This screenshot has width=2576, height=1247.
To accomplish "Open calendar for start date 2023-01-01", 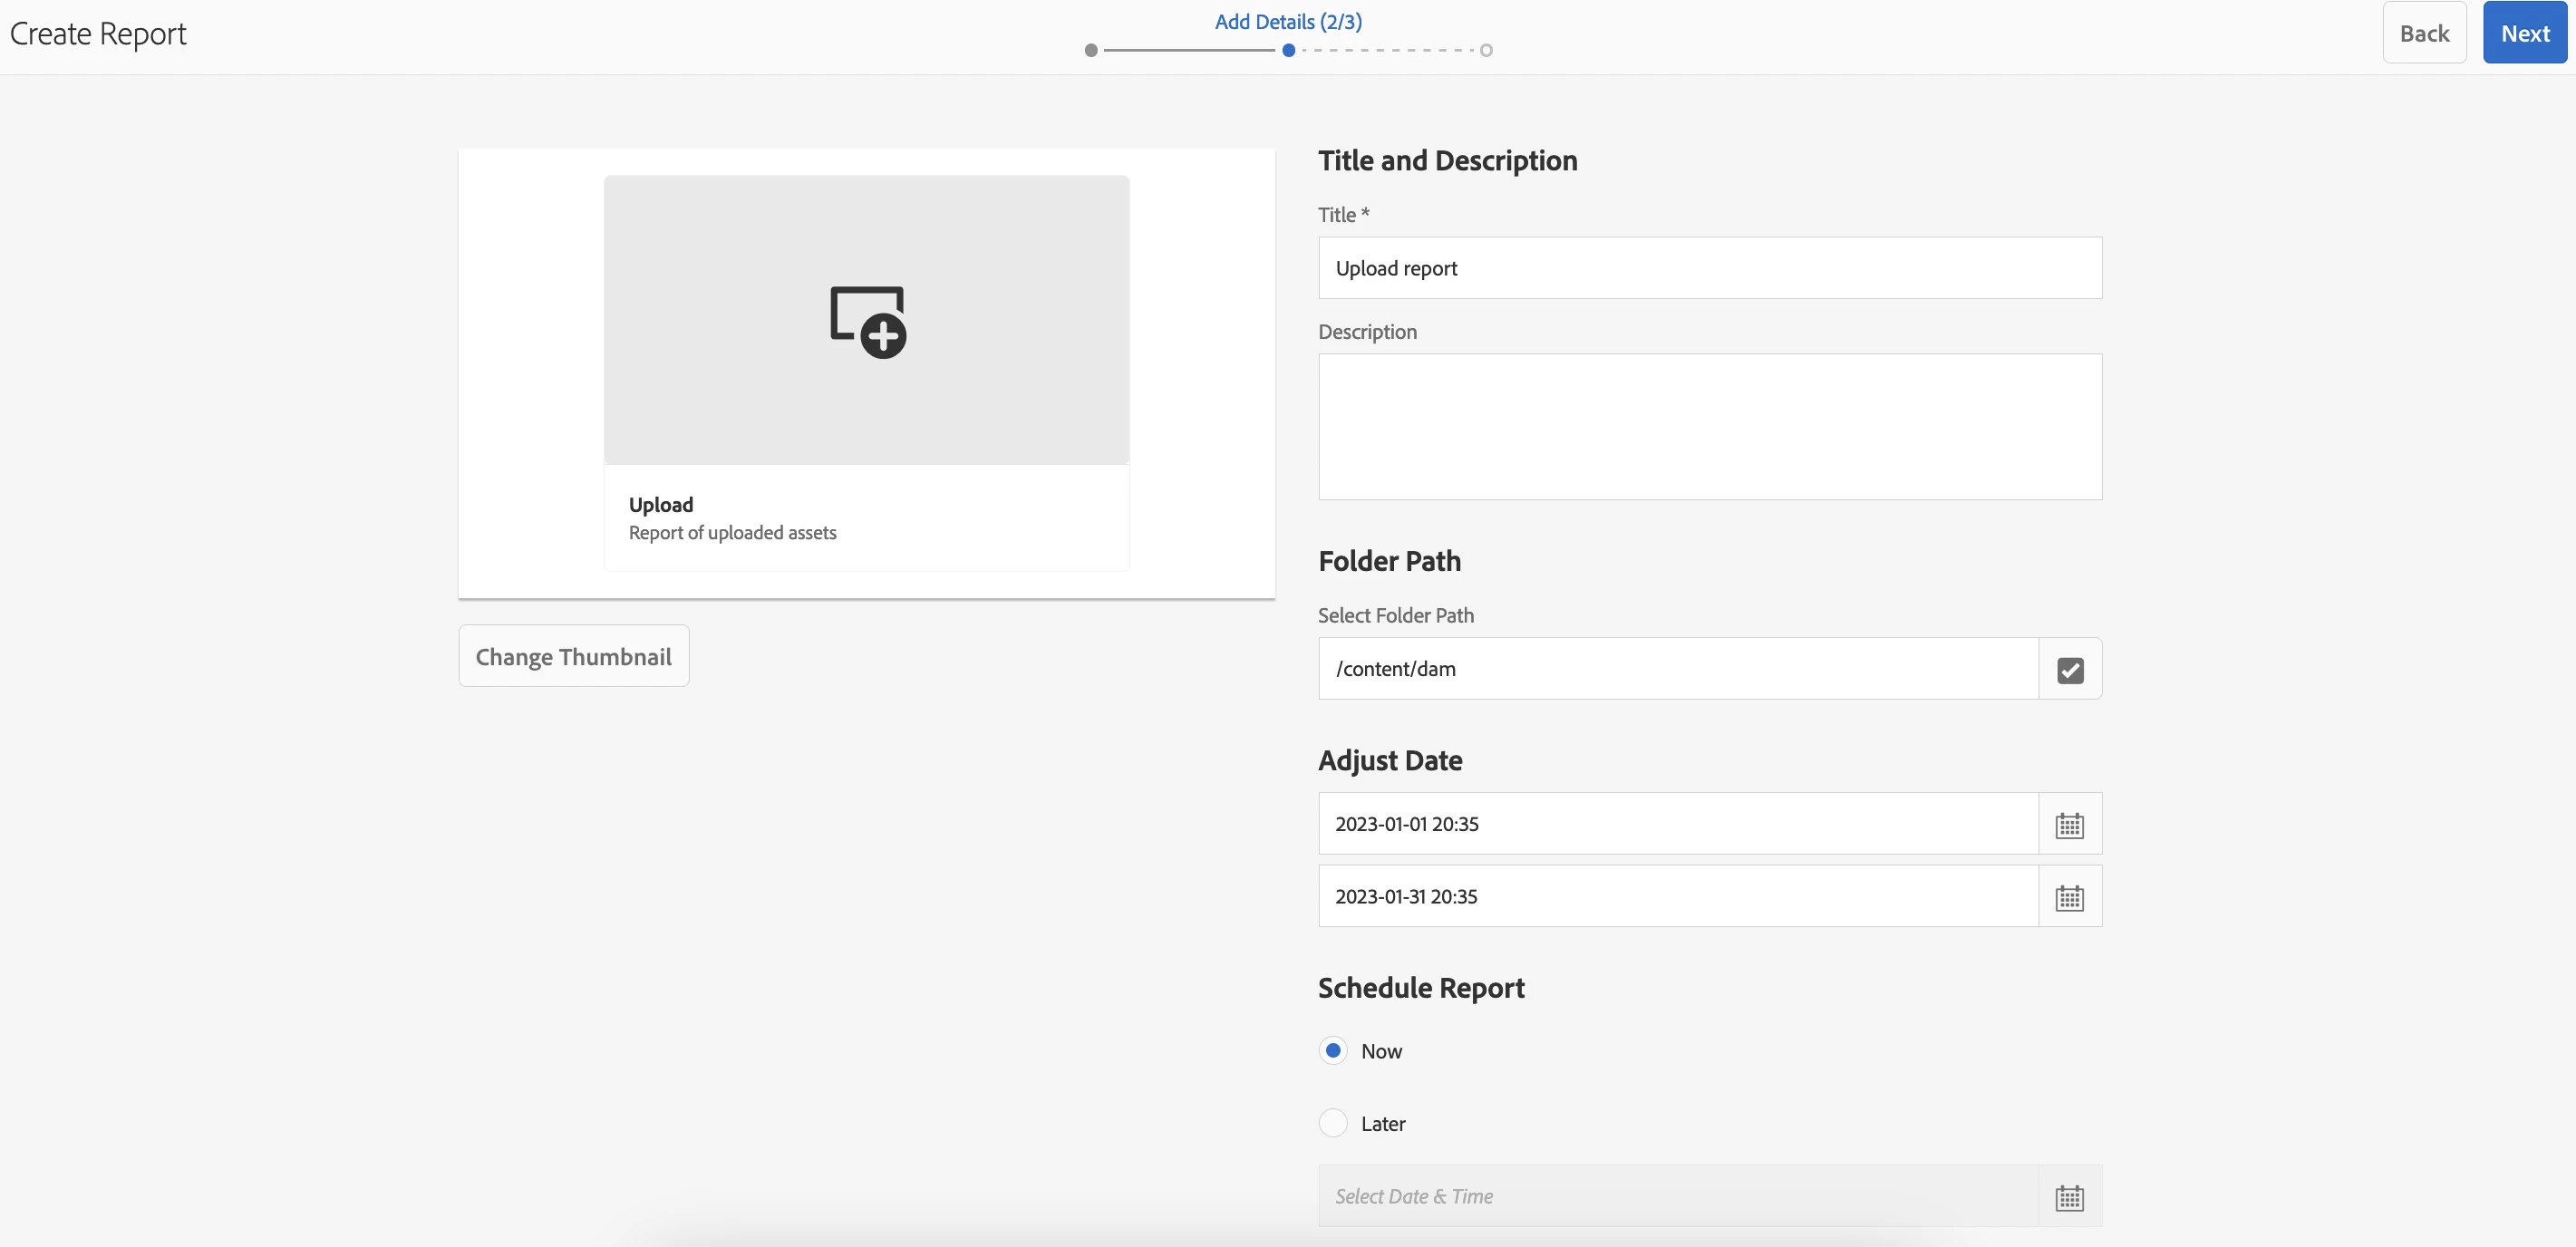I will coord(2069,825).
